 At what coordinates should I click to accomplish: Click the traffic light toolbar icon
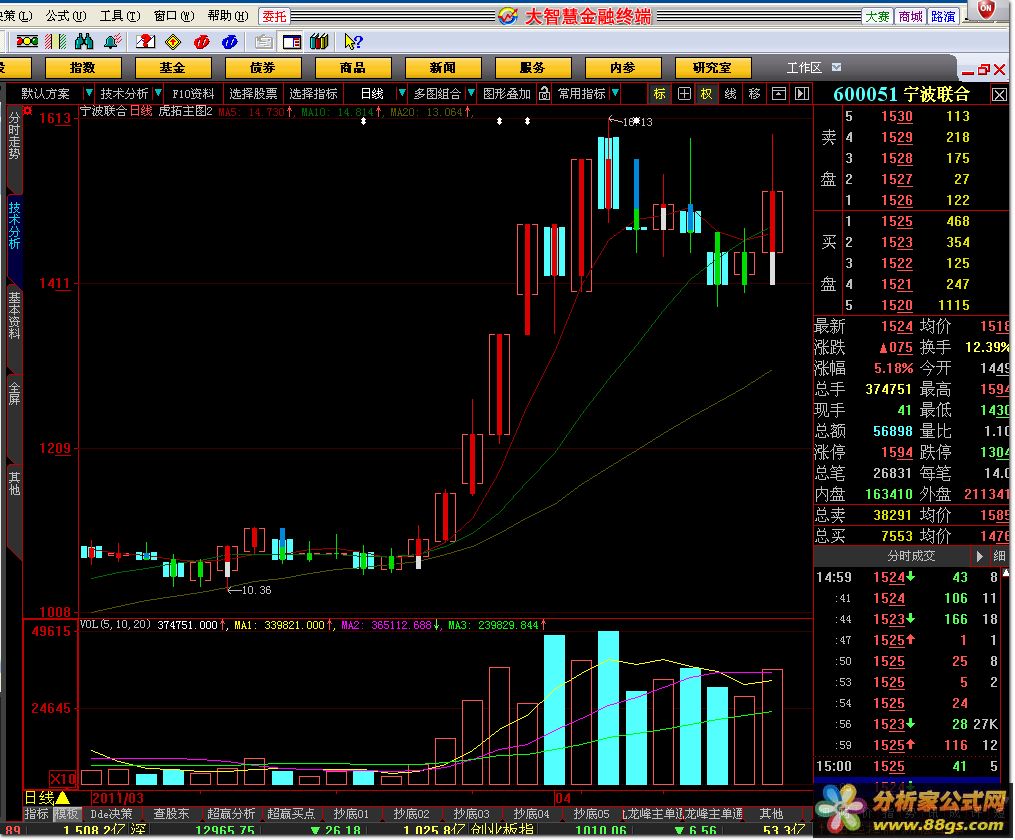(27, 42)
